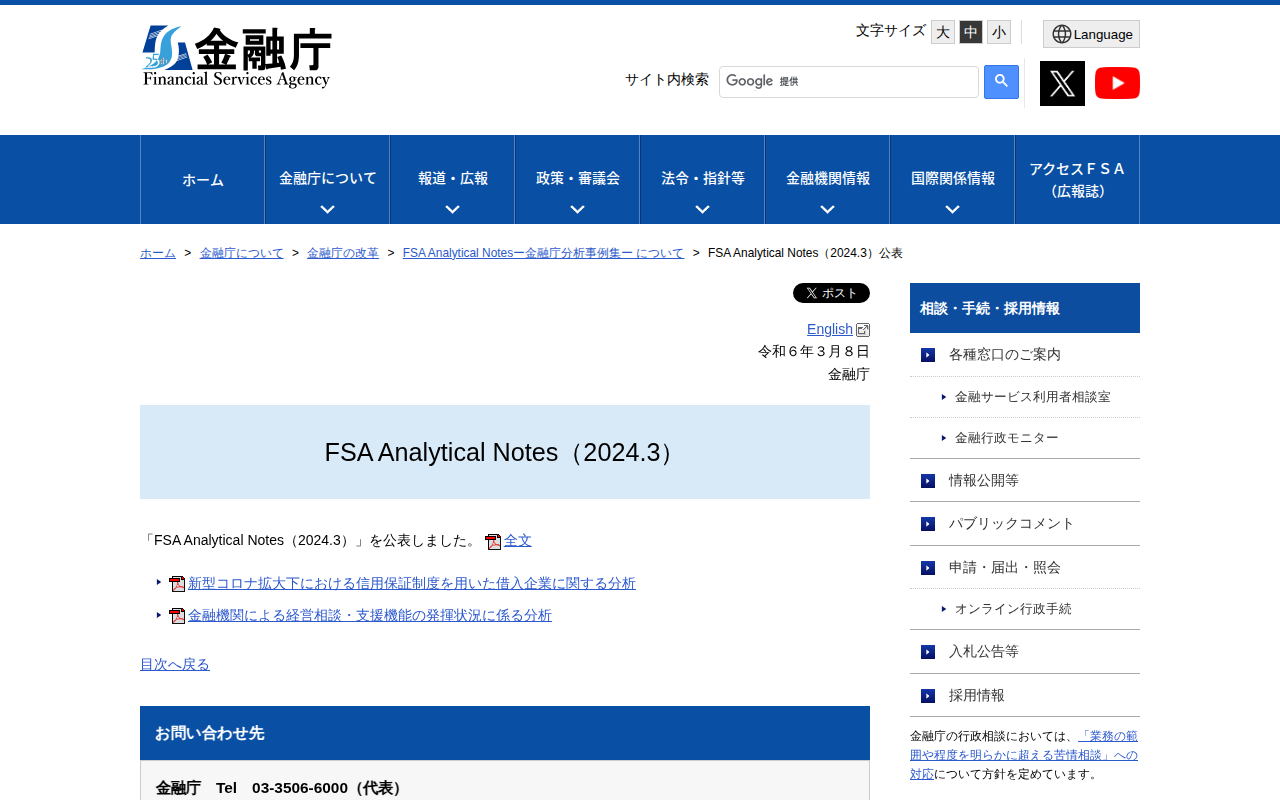Viewport: 1280px width, 800px height.
Task: Click arrow icon beside 入札公告等
Action: [x=928, y=652]
